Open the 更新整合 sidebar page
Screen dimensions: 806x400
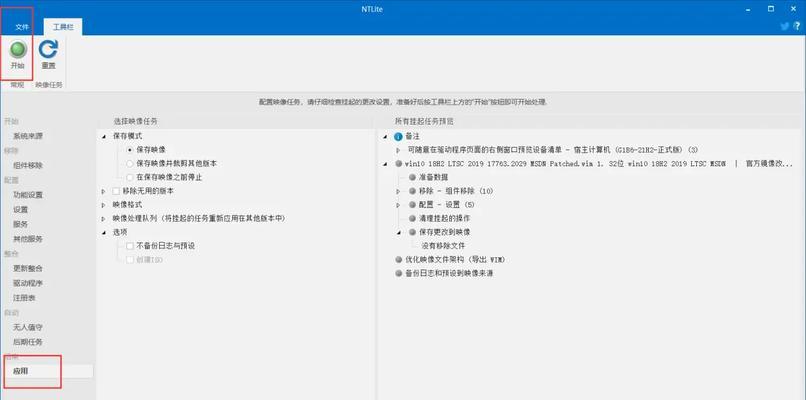(x=28, y=268)
